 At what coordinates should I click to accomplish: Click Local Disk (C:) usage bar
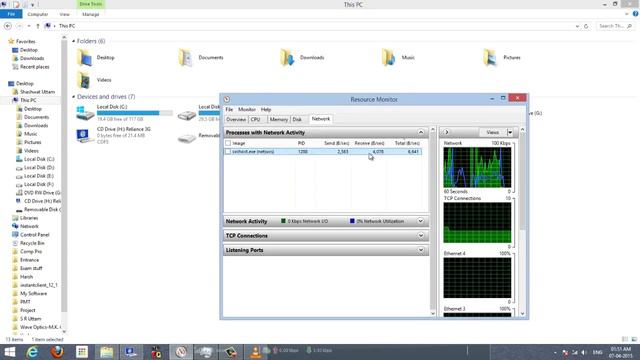coord(135,113)
